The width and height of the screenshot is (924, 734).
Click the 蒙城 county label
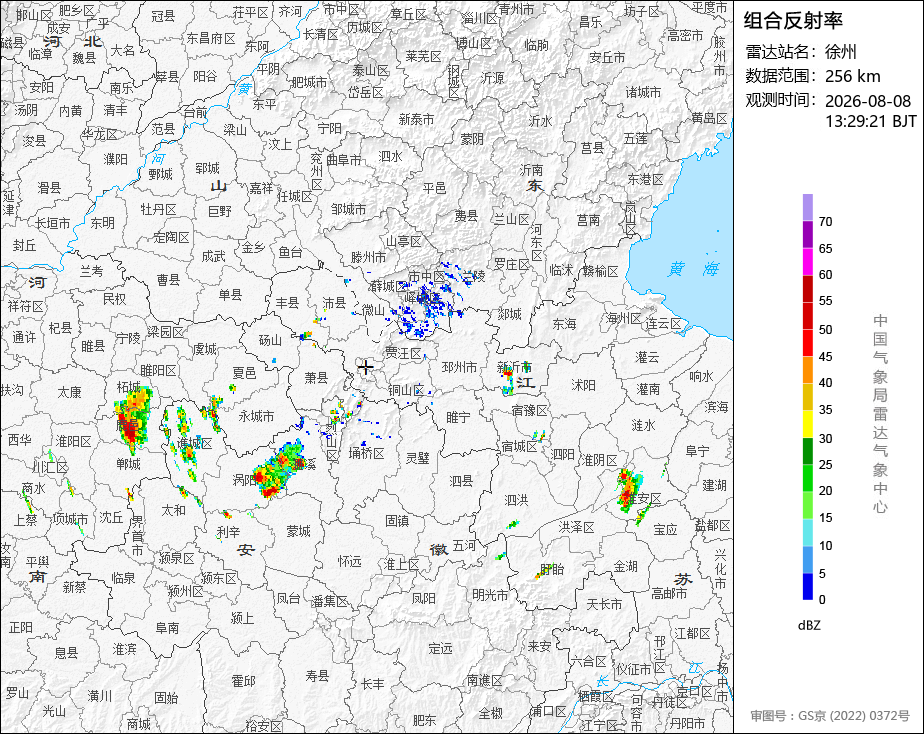(x=298, y=531)
